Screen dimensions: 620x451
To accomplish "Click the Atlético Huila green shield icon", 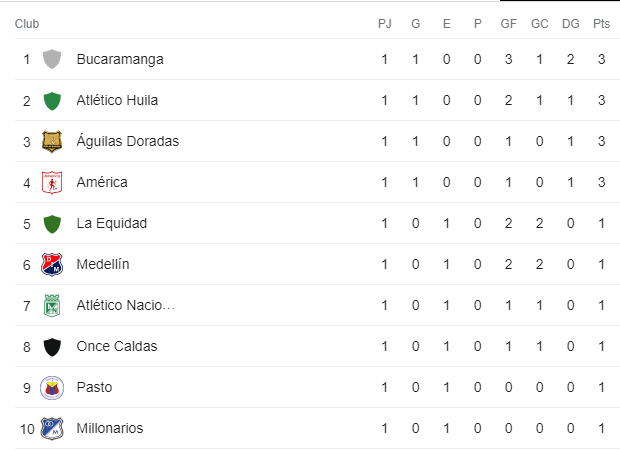I will pos(52,100).
